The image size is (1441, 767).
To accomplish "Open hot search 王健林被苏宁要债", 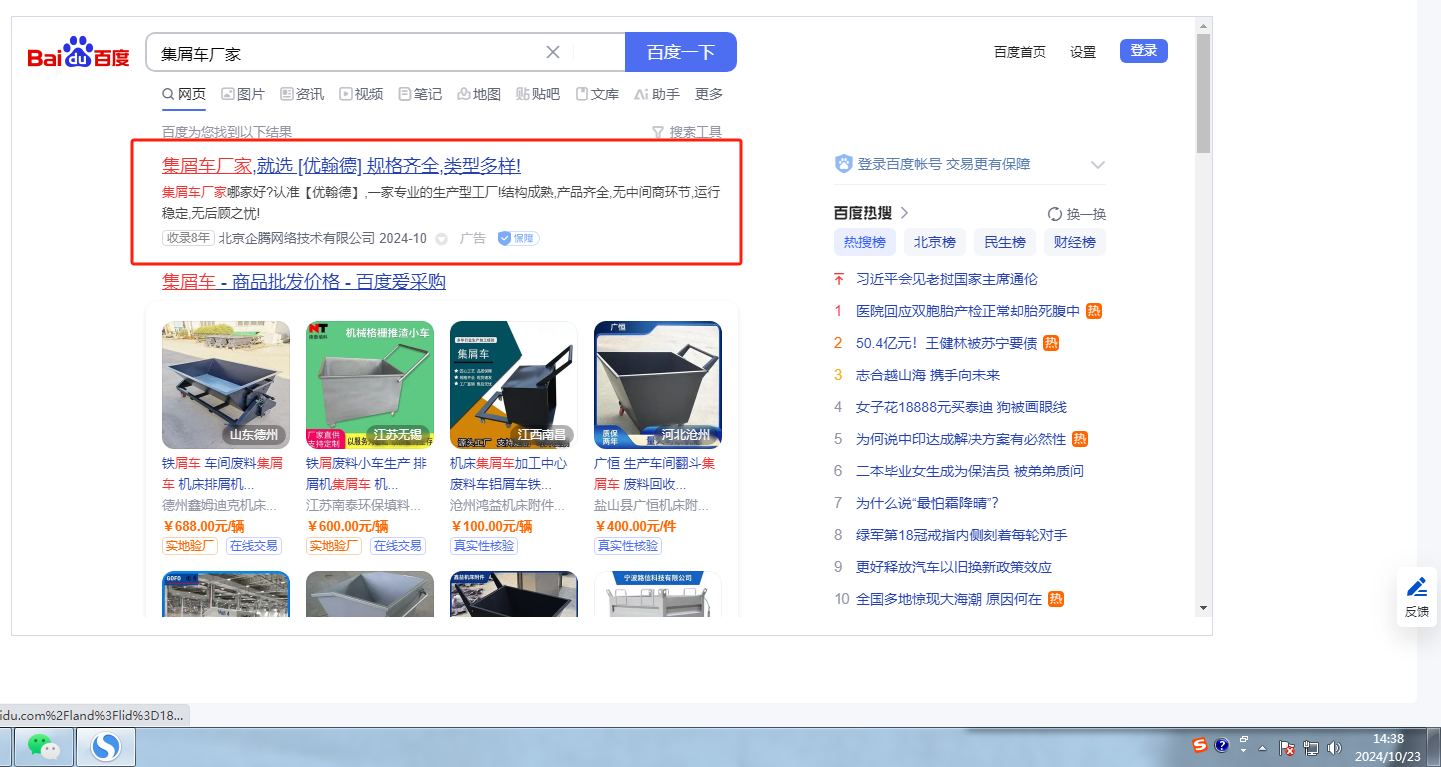I will click(946, 343).
